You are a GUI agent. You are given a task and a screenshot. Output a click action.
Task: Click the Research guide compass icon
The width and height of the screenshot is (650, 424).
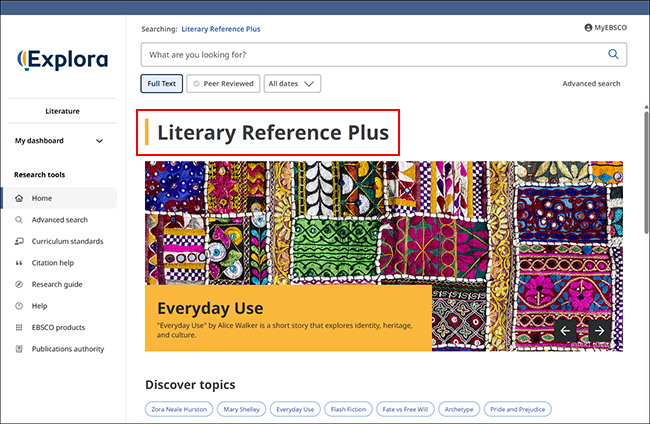pos(19,284)
